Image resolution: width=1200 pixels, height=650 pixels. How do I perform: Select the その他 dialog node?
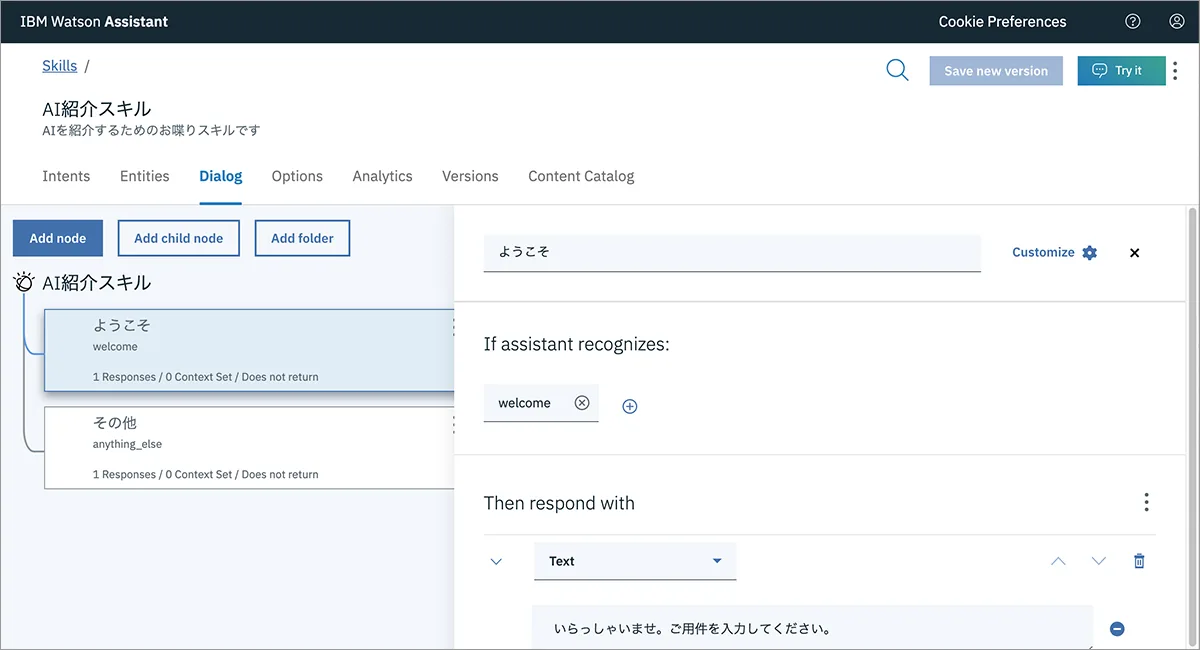point(249,447)
